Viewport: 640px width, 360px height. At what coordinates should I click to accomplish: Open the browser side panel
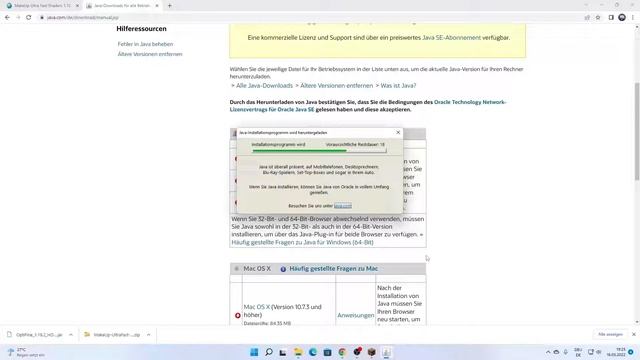tap(611, 18)
